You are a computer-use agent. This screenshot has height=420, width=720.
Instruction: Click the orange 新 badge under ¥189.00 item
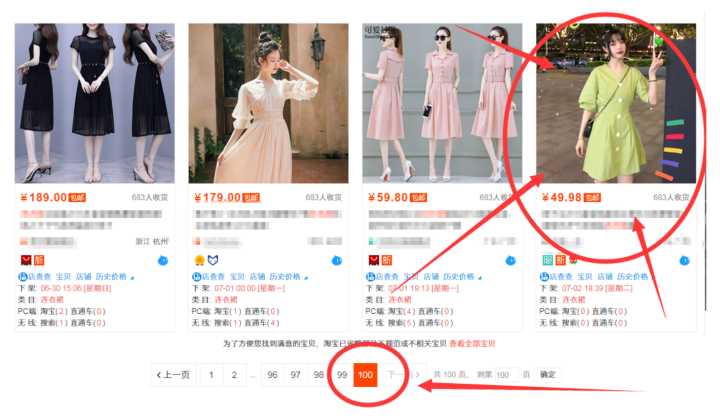[x=39, y=260]
